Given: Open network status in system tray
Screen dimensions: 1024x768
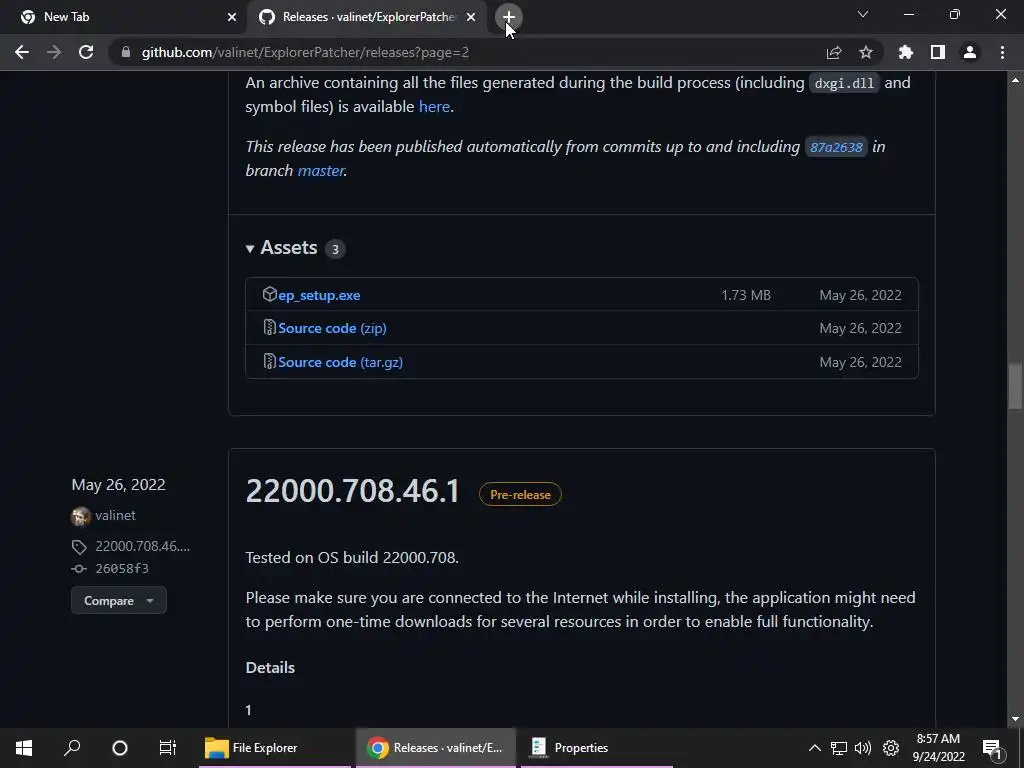Looking at the screenshot, I should coord(839,748).
